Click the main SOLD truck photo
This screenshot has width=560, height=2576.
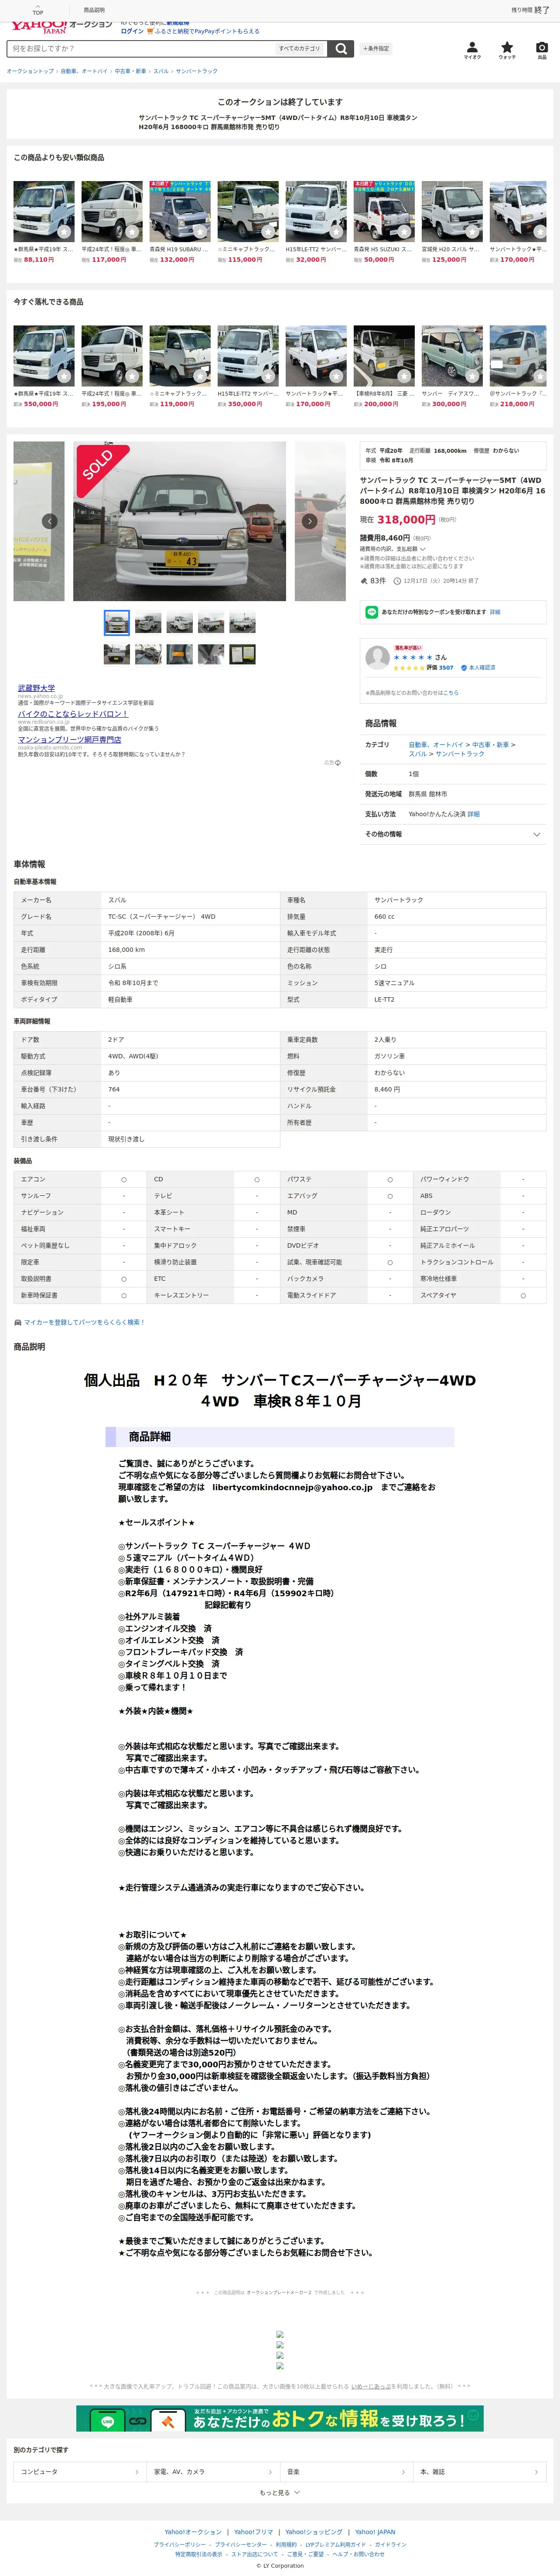click(x=180, y=521)
